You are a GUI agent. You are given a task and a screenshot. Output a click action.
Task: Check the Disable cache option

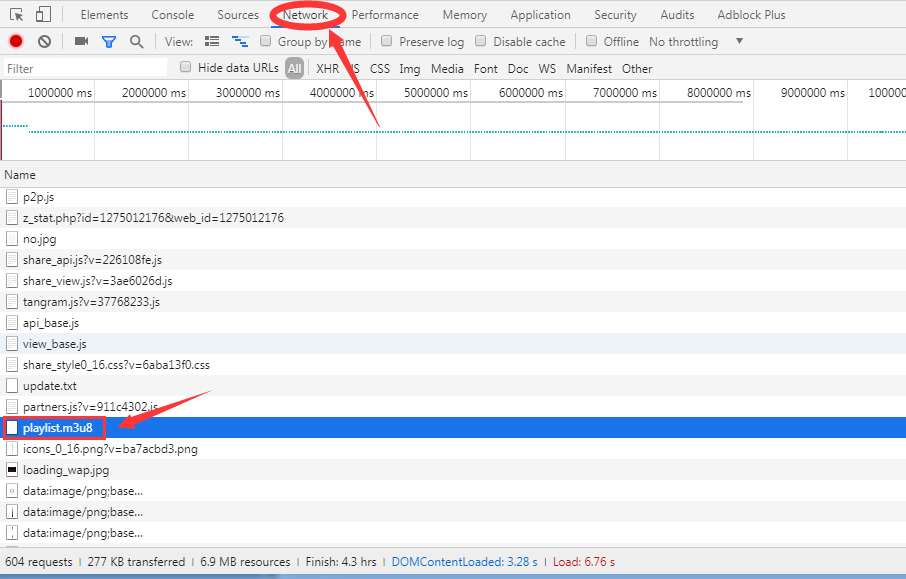(481, 40)
